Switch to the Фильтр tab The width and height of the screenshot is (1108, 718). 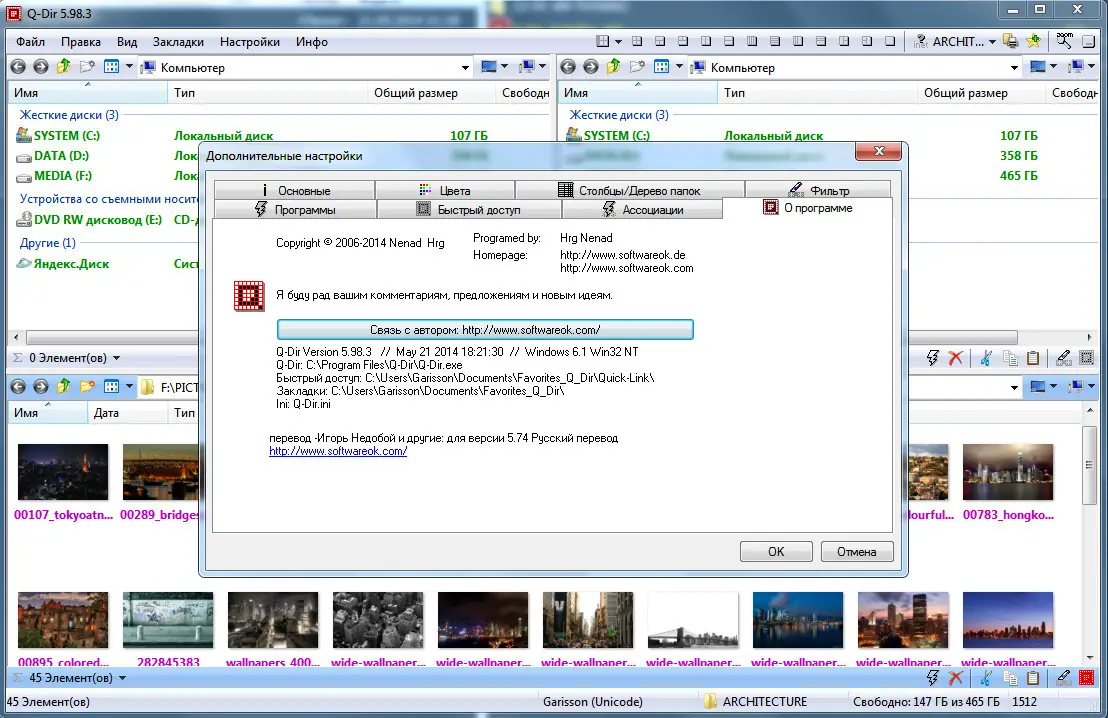point(818,190)
